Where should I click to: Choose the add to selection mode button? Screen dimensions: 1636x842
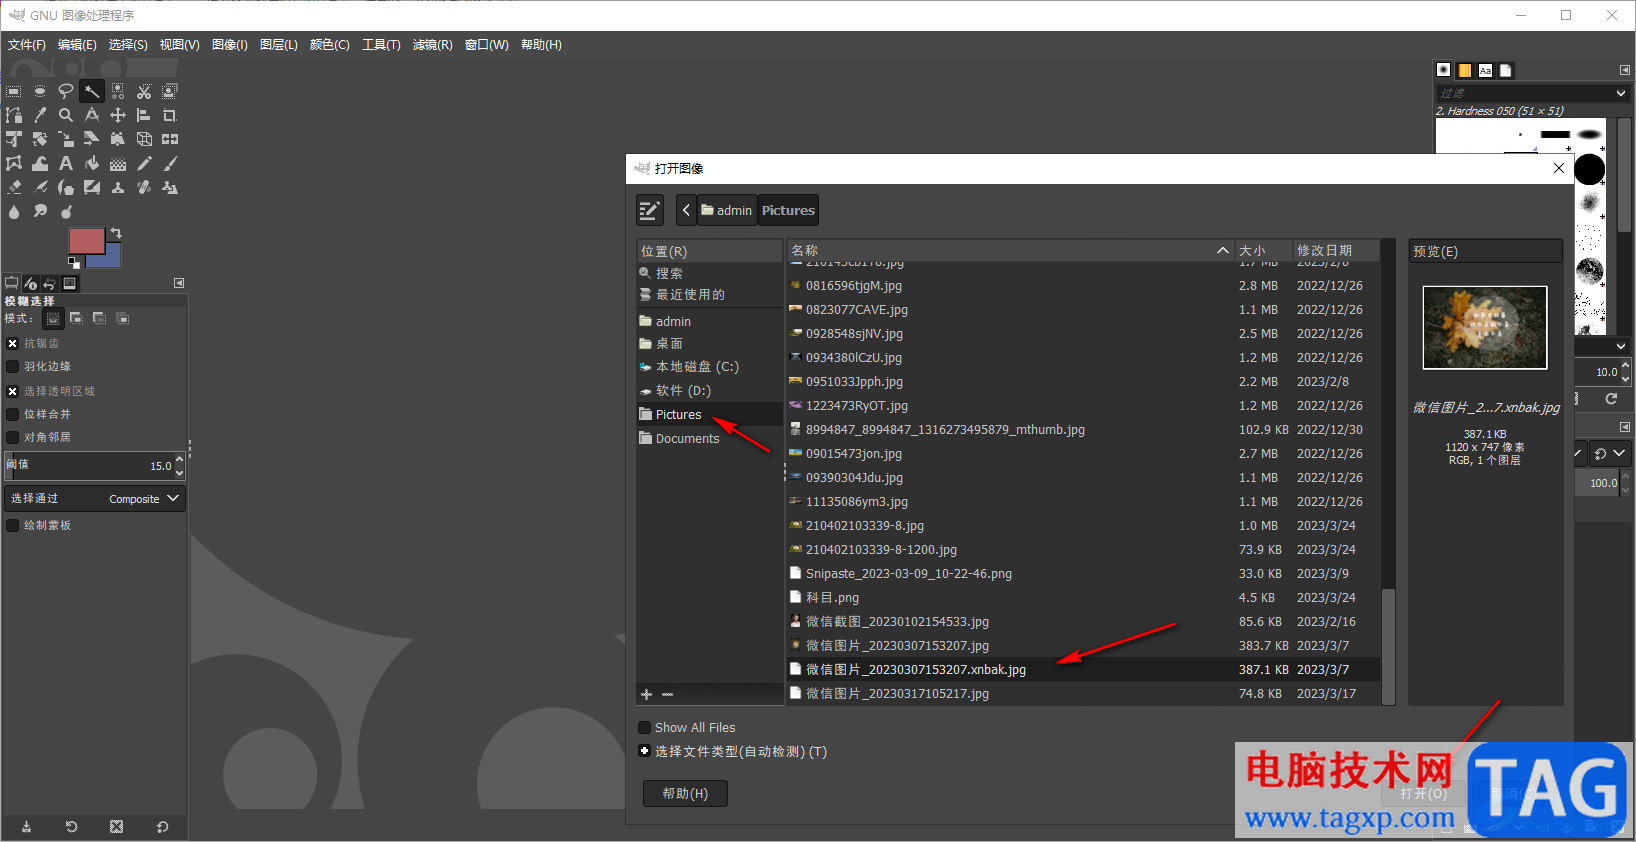coord(76,319)
